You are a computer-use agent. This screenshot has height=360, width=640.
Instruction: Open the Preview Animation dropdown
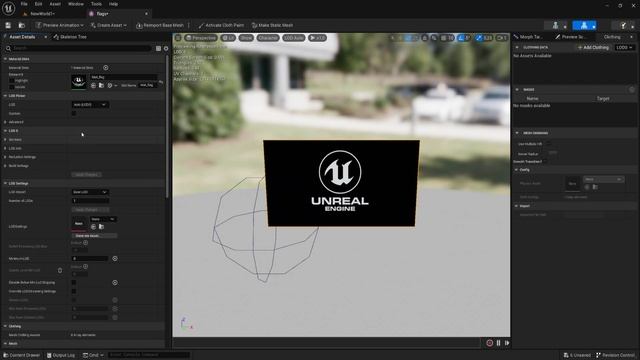click(60, 25)
